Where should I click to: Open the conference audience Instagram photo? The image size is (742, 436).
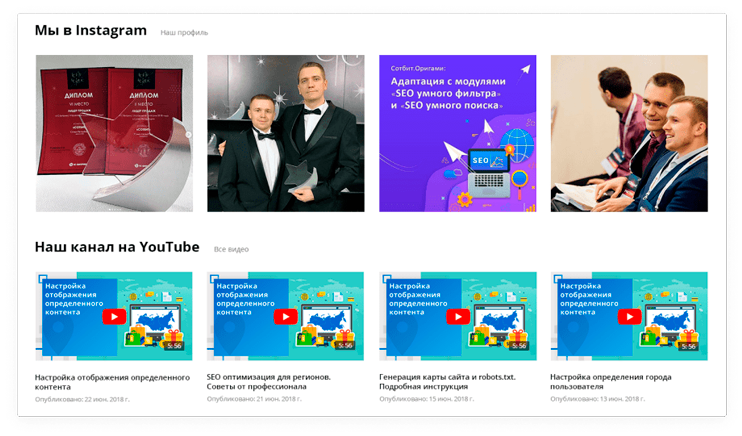[x=629, y=133]
